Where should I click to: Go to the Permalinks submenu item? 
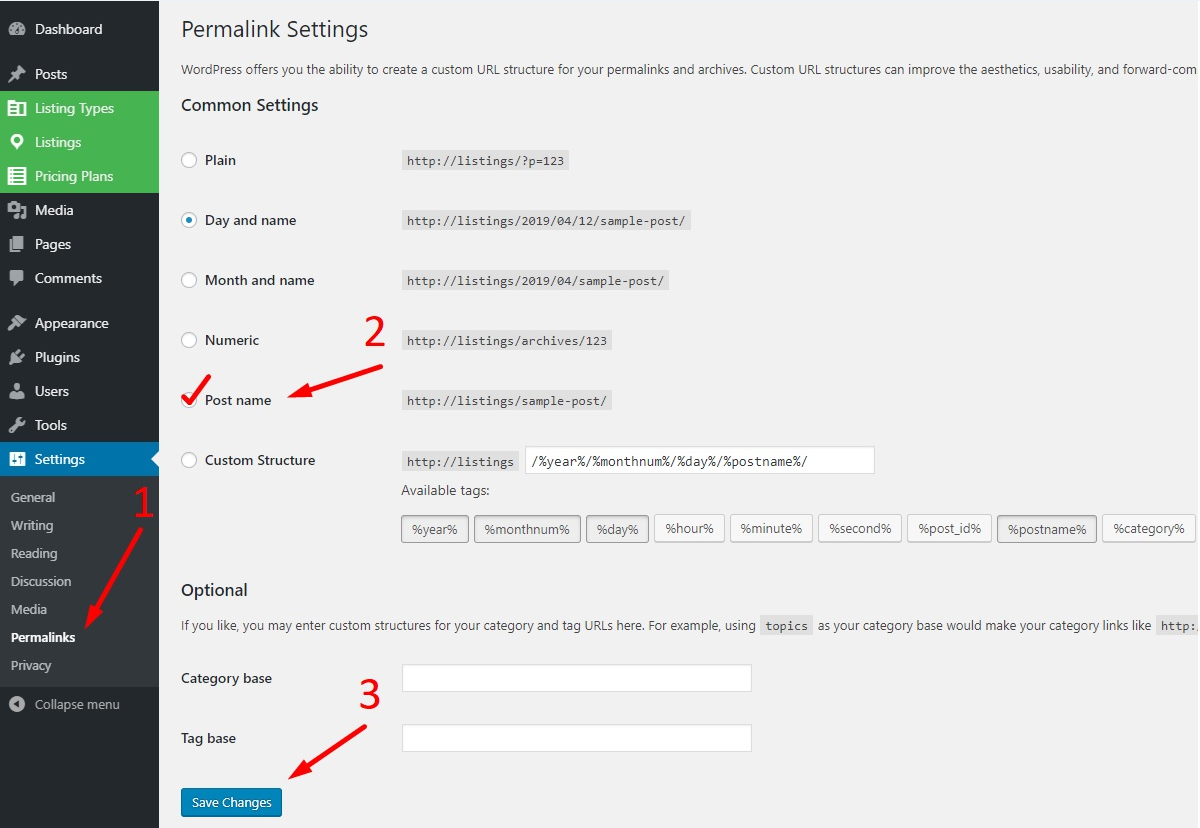[43, 637]
